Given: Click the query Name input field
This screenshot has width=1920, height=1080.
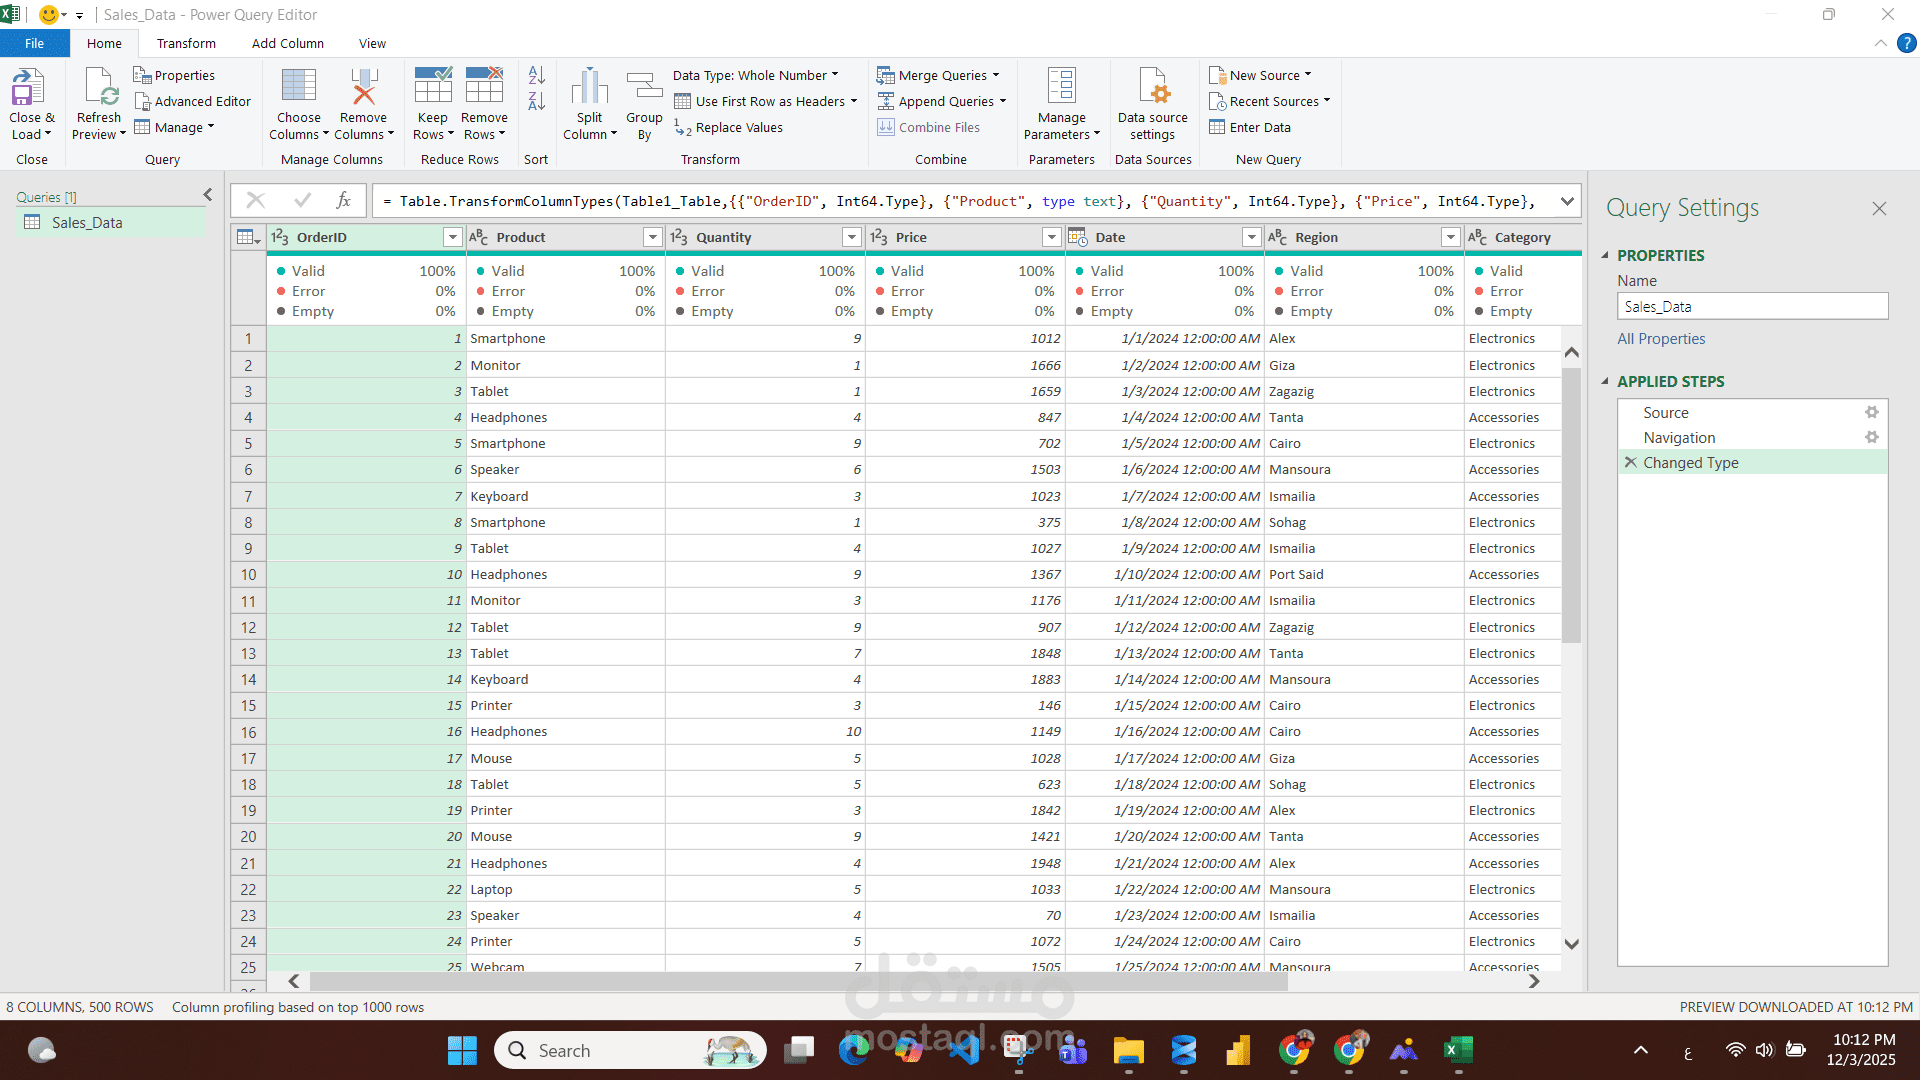Looking at the screenshot, I should [x=1752, y=307].
